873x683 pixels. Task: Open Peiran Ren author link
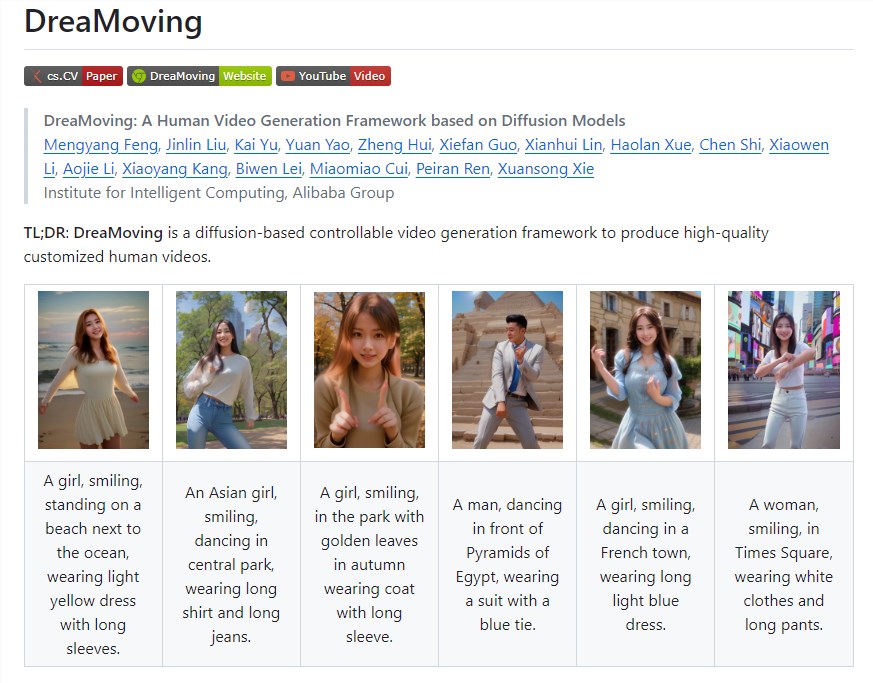pos(453,169)
